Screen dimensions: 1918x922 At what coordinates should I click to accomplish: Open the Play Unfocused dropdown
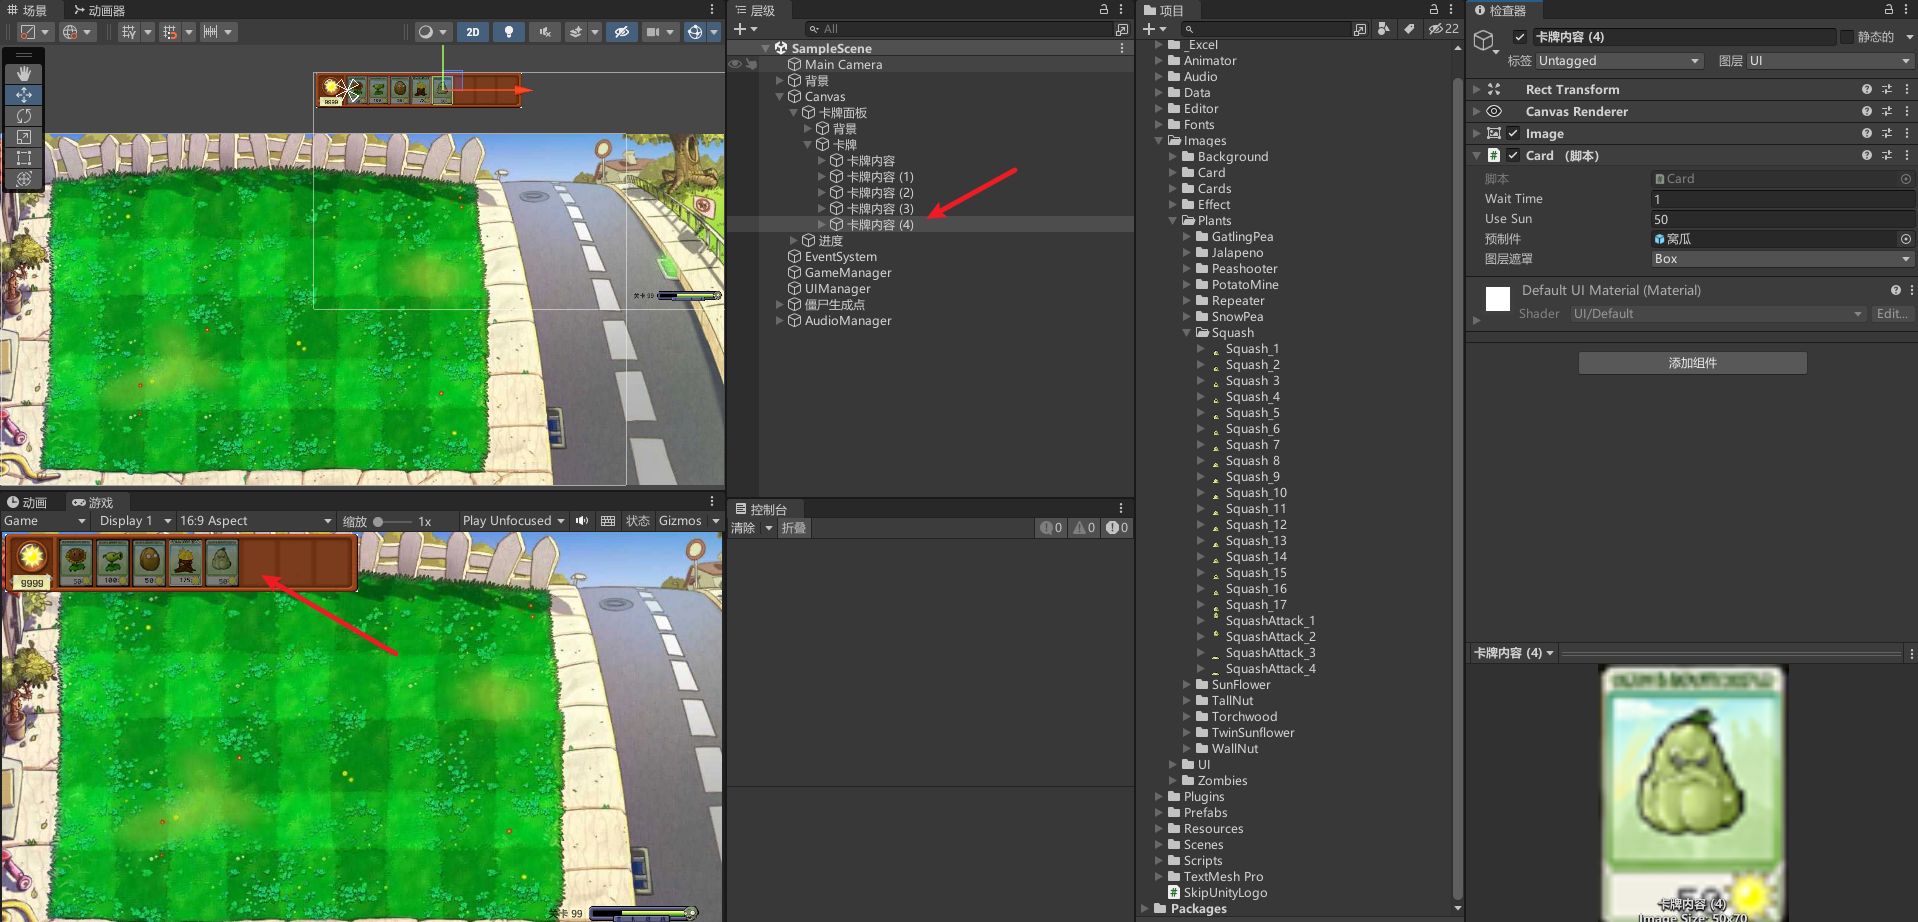pyautogui.click(x=513, y=521)
